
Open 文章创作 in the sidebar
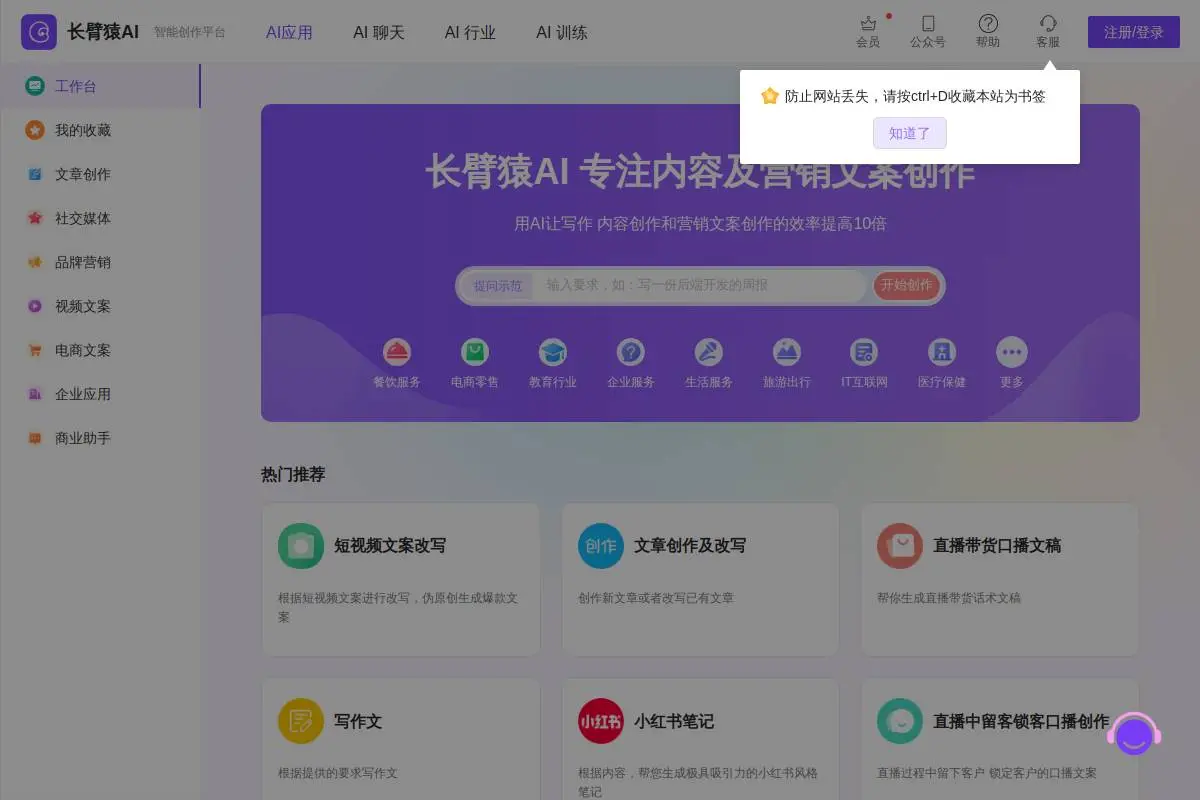pos(100,174)
